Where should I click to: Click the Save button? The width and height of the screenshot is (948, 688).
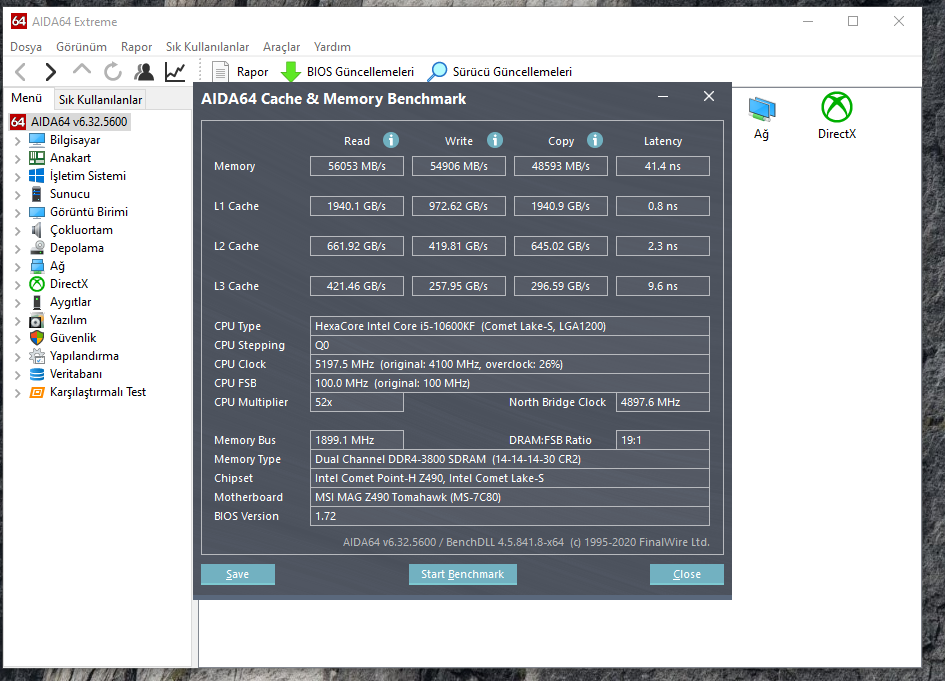point(238,574)
